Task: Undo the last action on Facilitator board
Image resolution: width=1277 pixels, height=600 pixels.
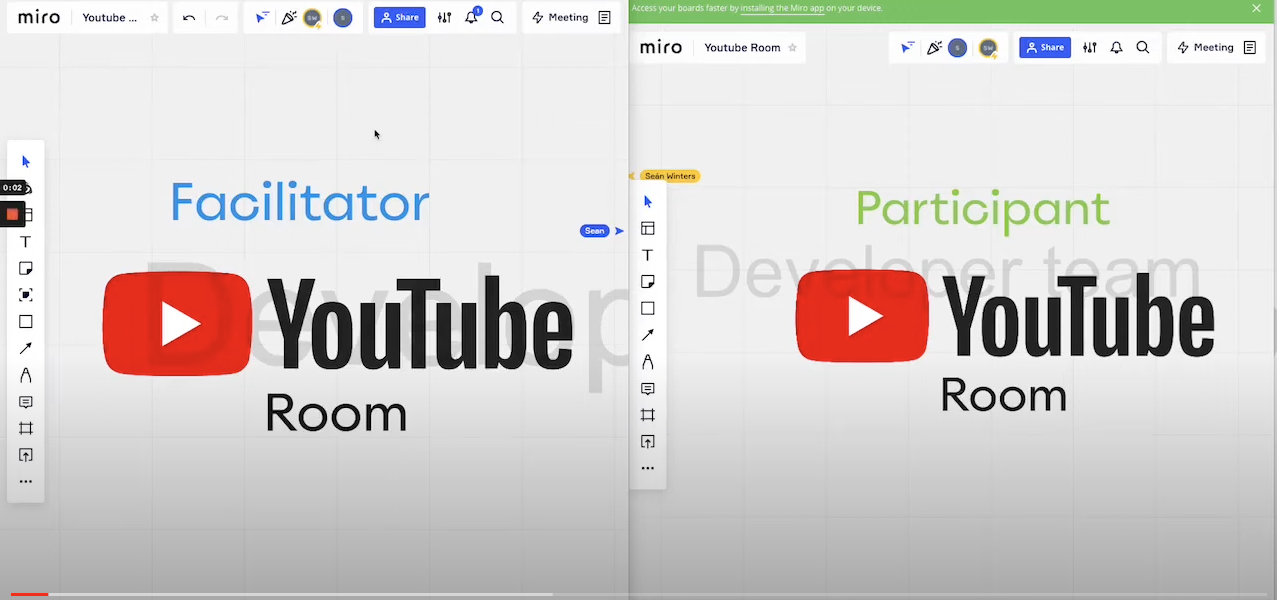Action: tap(189, 18)
